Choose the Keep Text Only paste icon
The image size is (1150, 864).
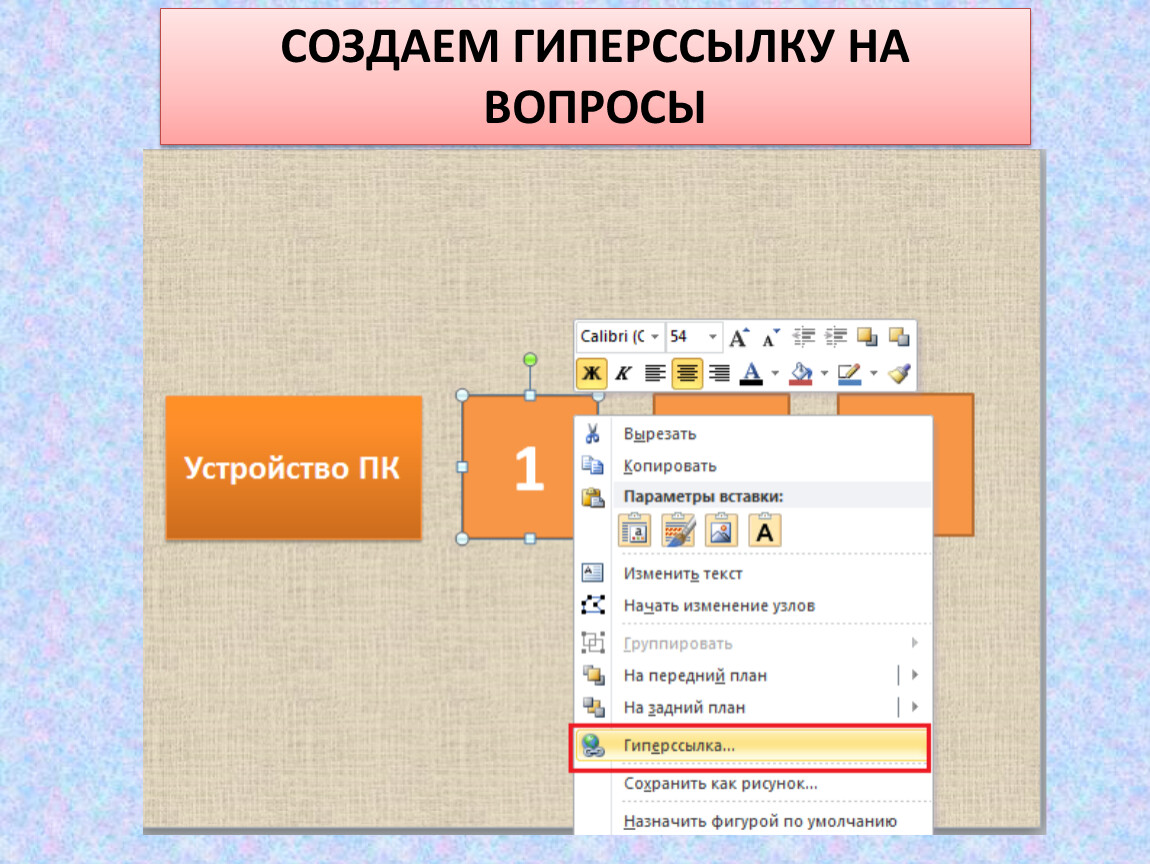(765, 532)
